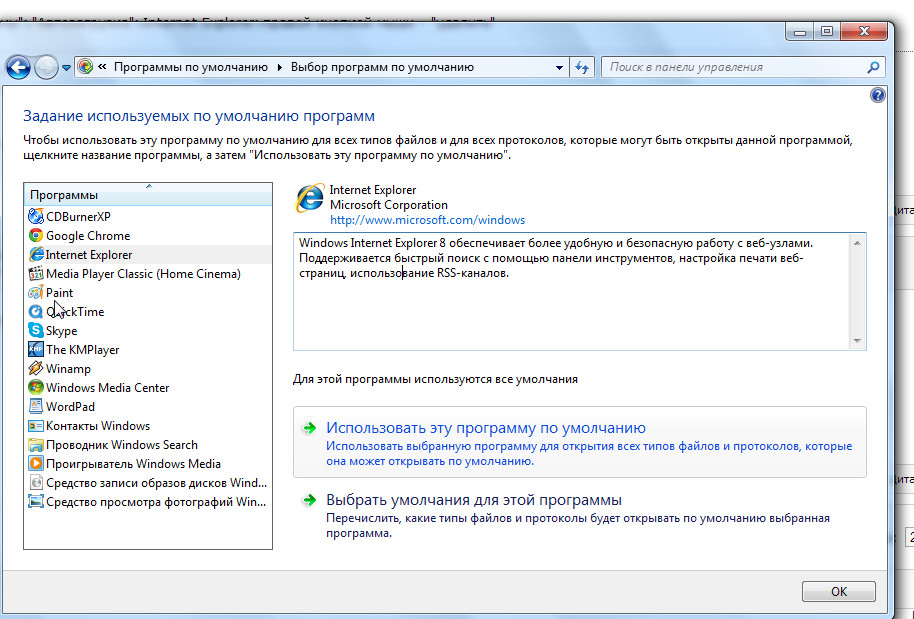The width and height of the screenshot is (914, 619).
Task: Click the description box scroll up arrow
Action: pos(857,242)
